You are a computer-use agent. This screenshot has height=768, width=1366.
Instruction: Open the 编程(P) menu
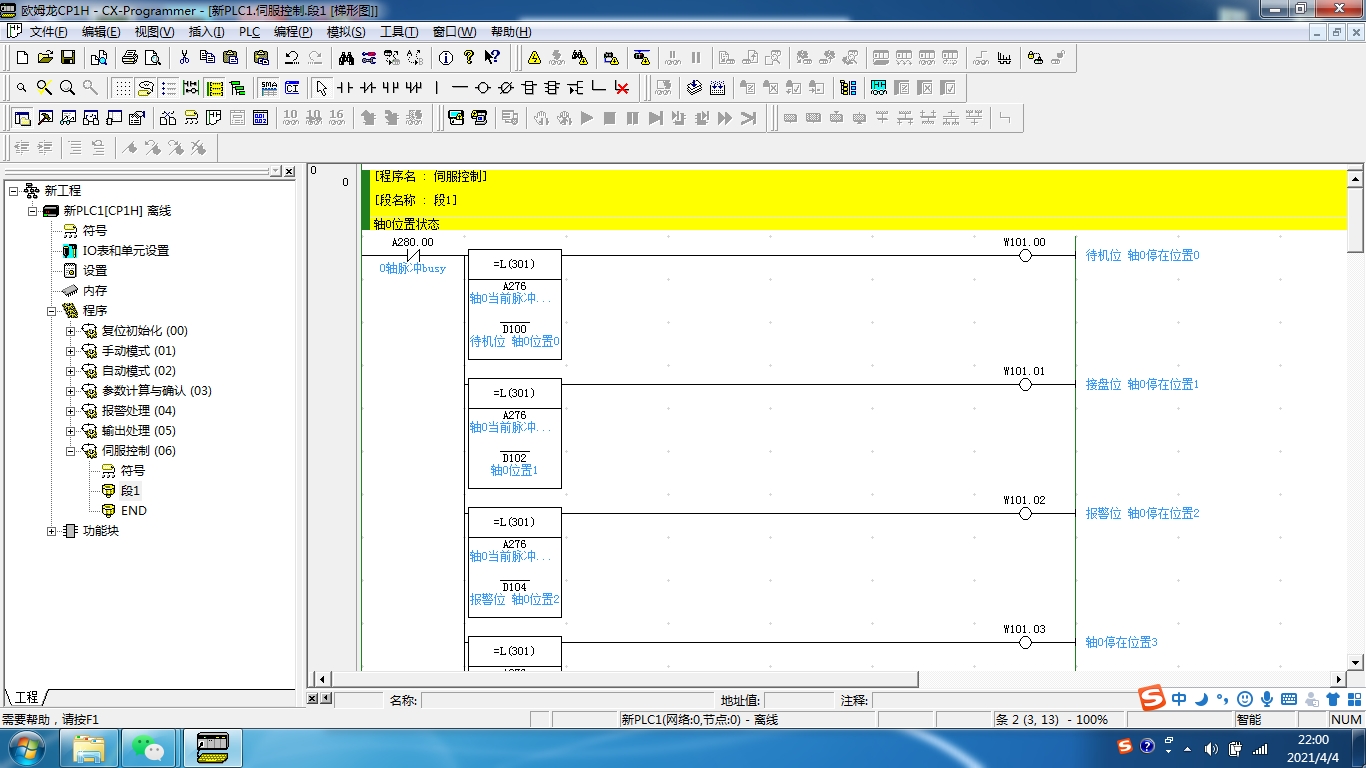(293, 32)
